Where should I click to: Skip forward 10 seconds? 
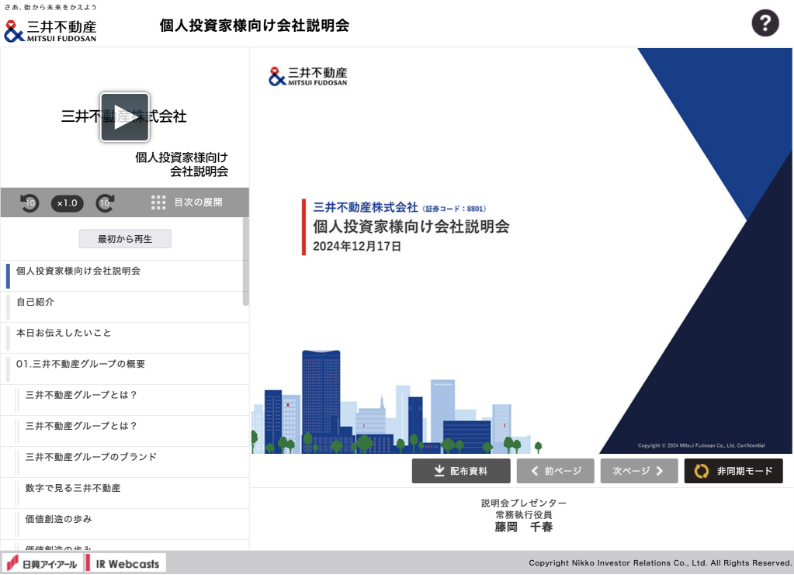coord(105,203)
